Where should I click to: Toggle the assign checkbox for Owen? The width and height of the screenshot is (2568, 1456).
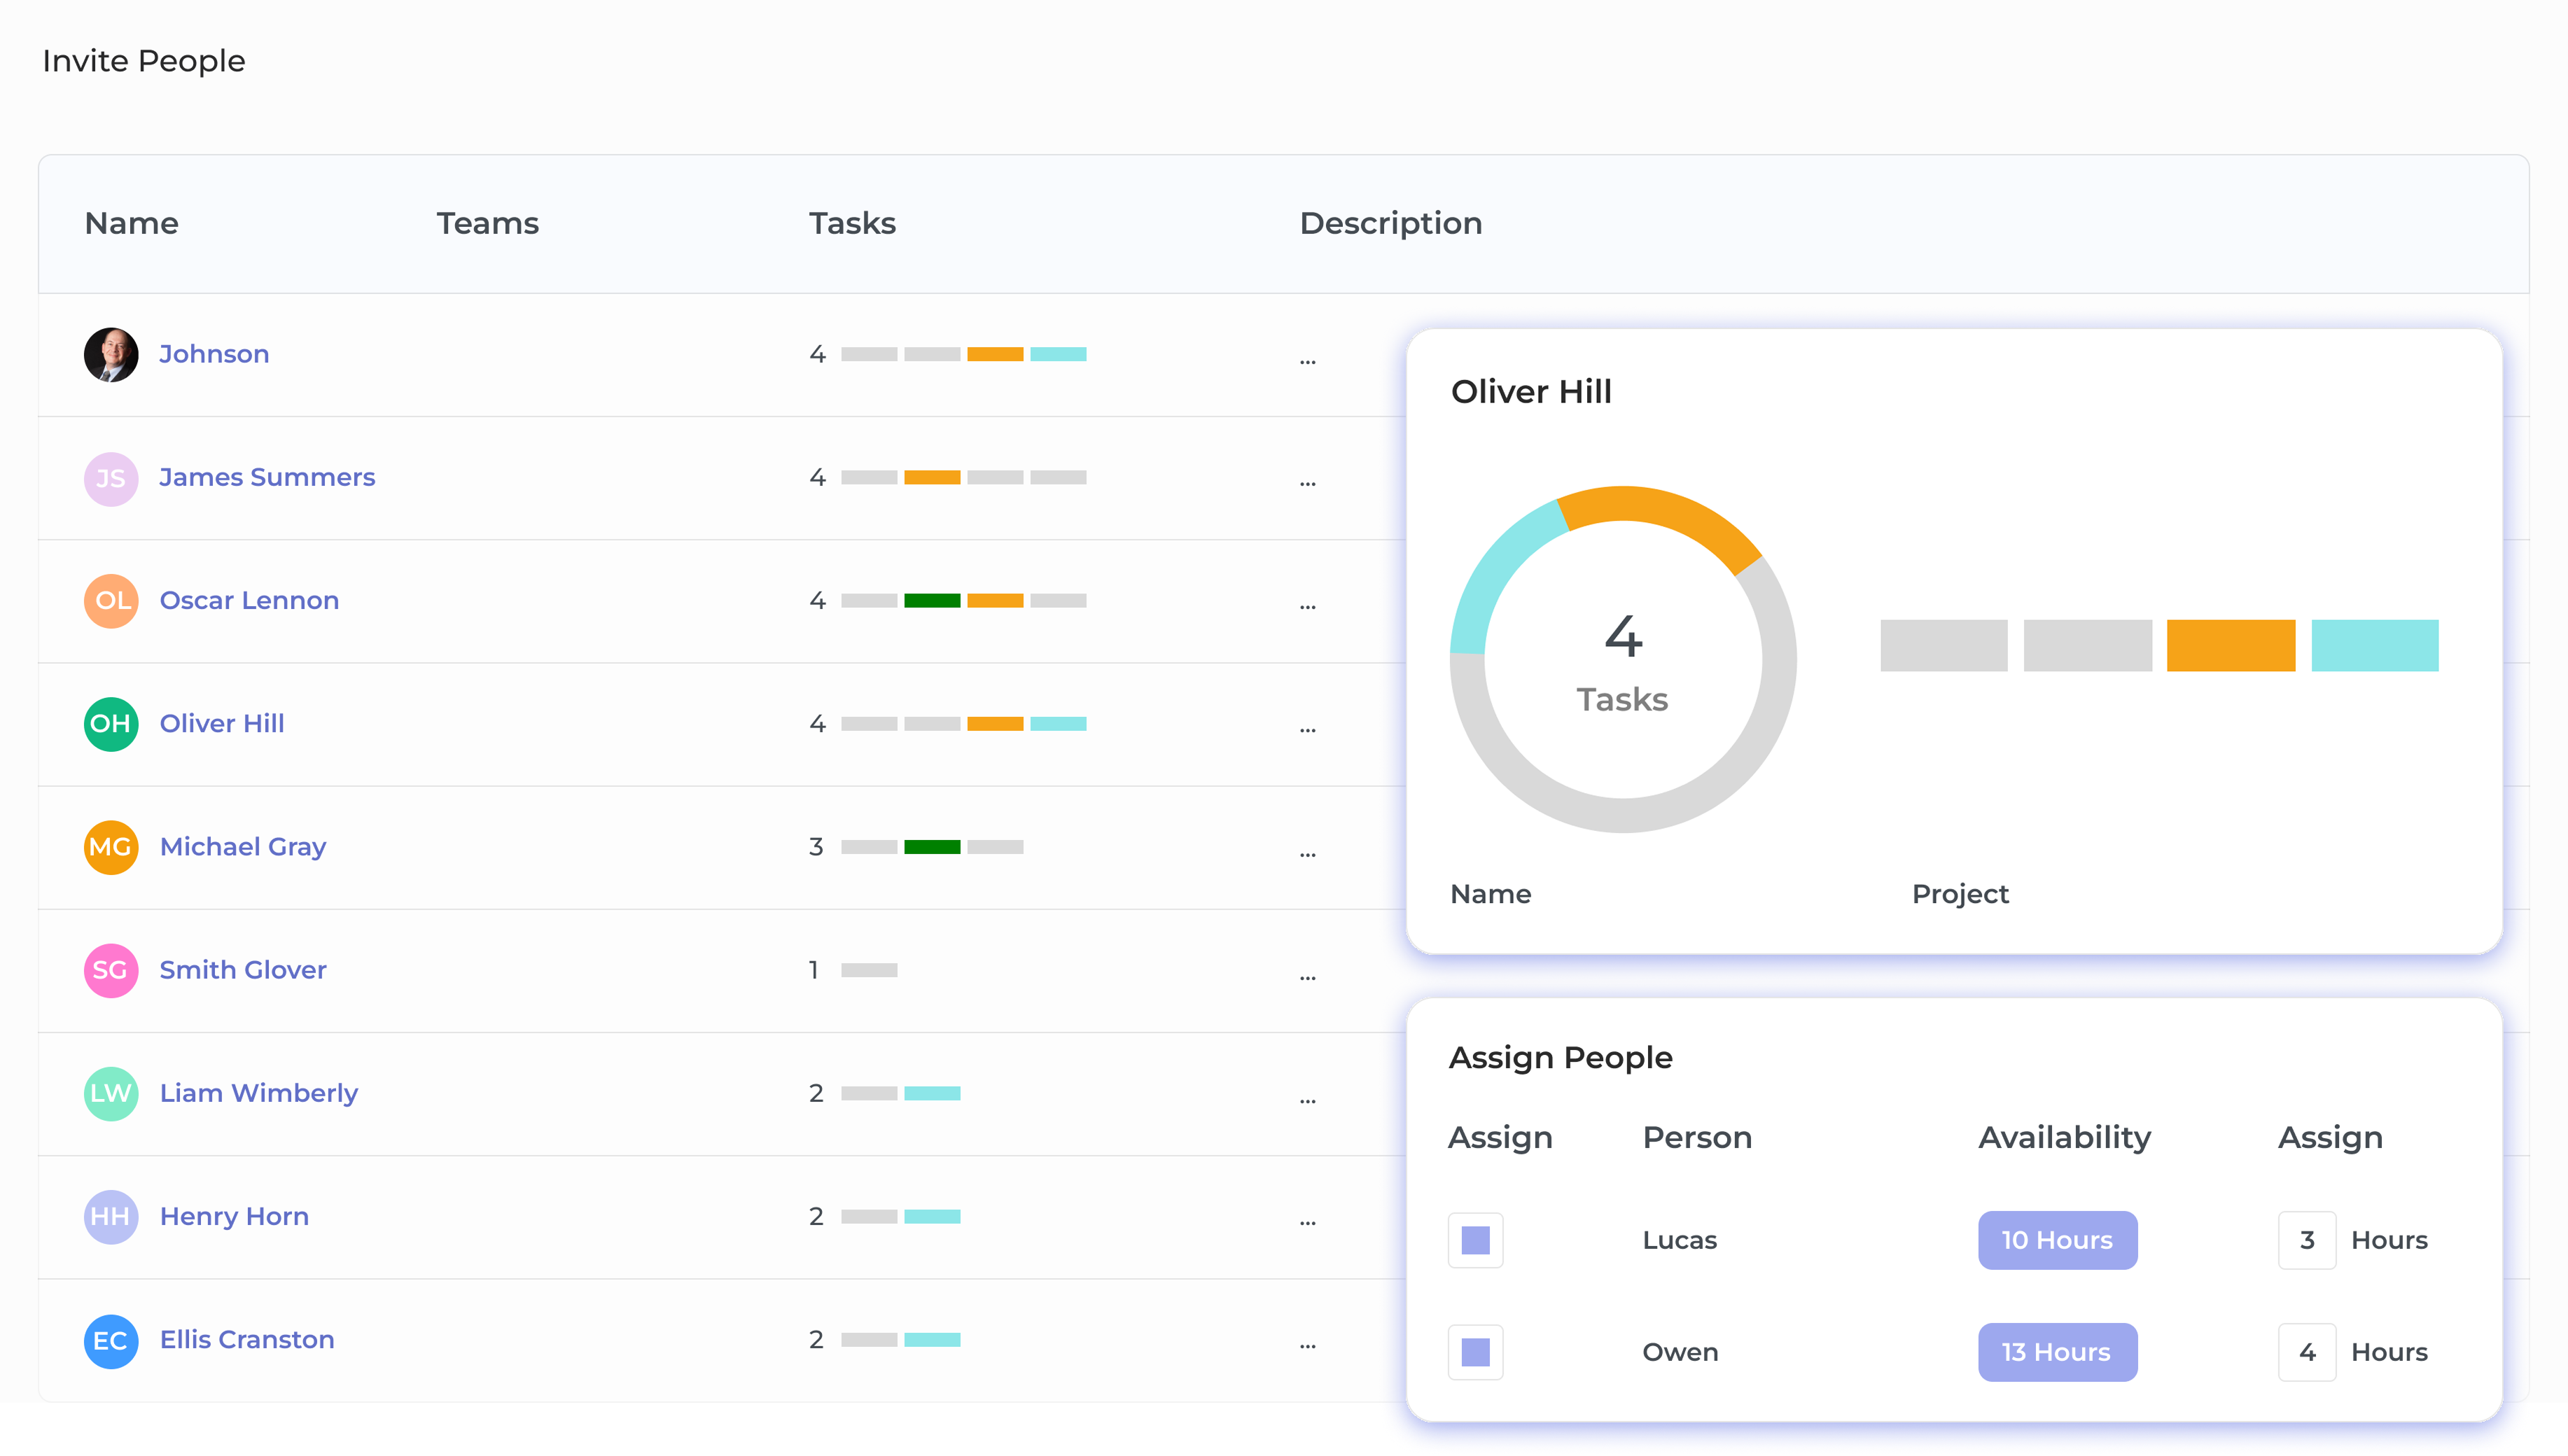click(1475, 1352)
